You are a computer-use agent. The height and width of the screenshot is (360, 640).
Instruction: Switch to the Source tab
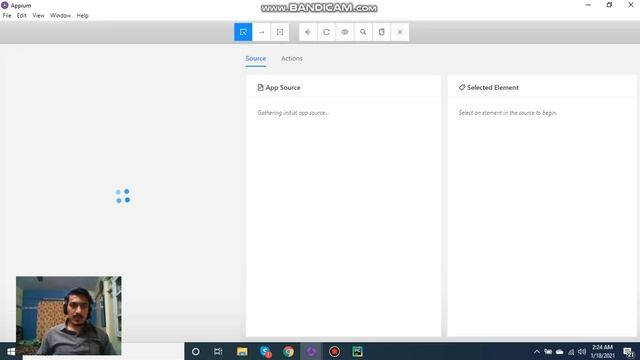pyautogui.click(x=256, y=59)
